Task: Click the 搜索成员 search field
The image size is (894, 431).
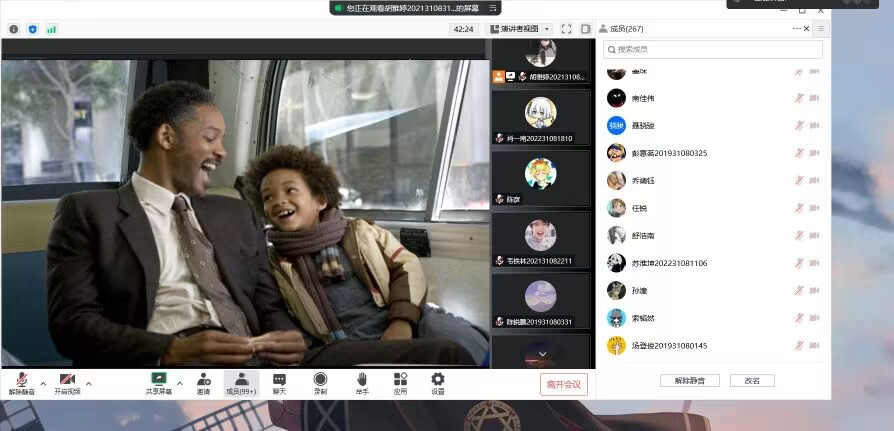Action: [713, 49]
